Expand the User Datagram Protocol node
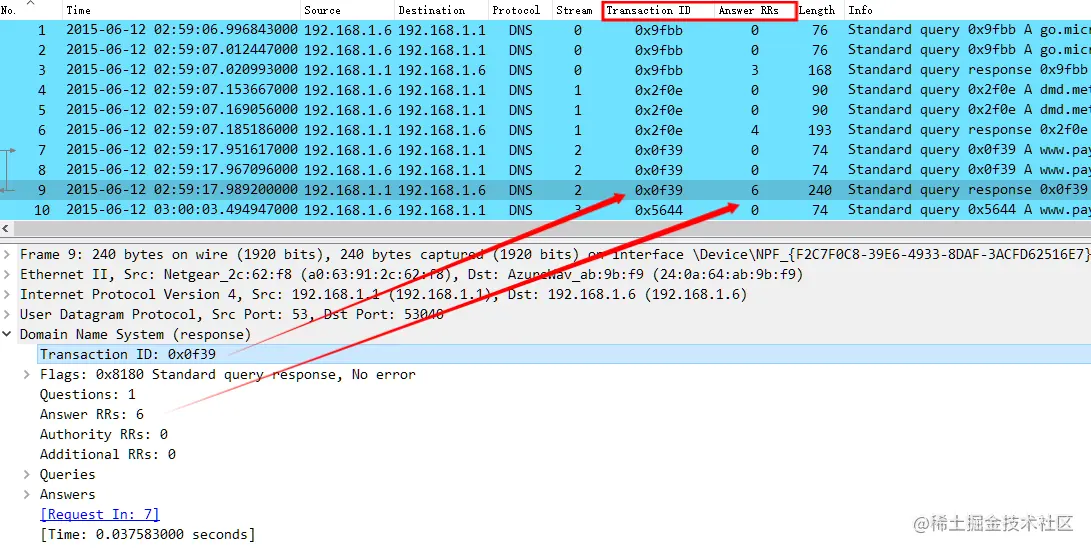 [7, 314]
